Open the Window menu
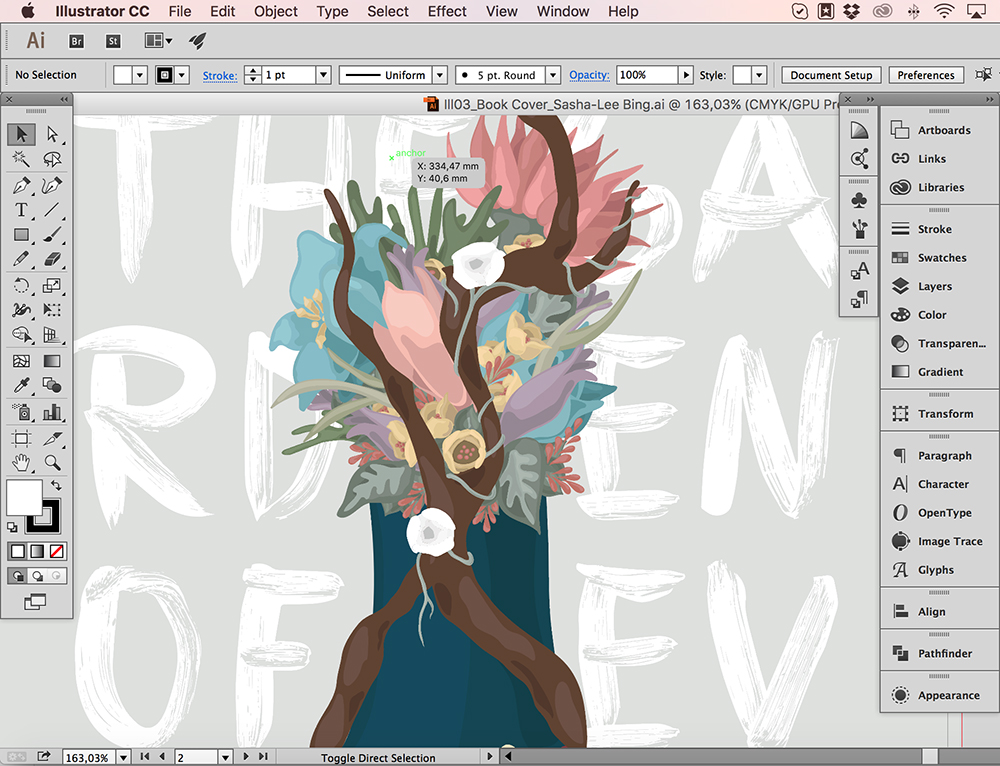 click(x=562, y=12)
